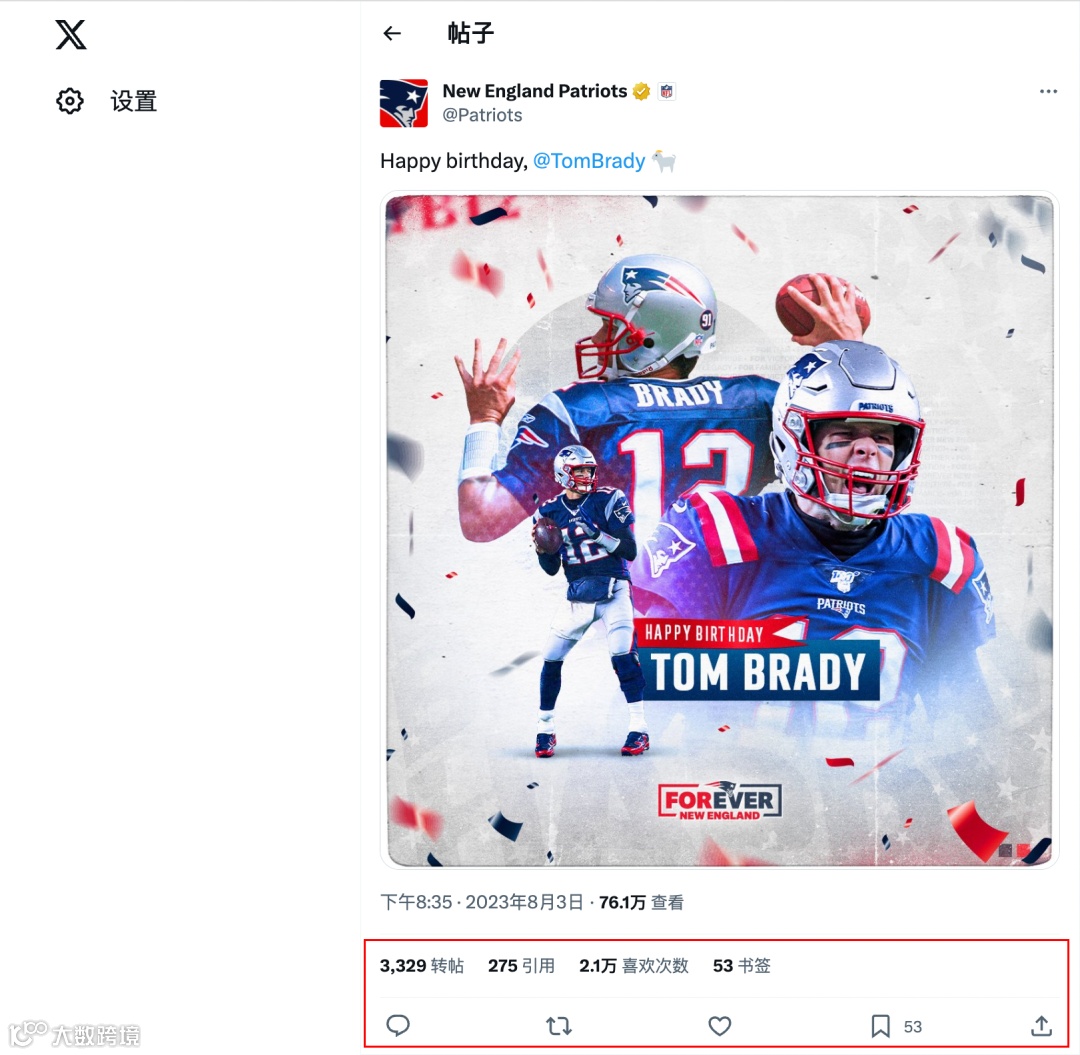The width and height of the screenshot is (1080, 1055).
Task: Like the post with the heart icon
Action: 720,1026
